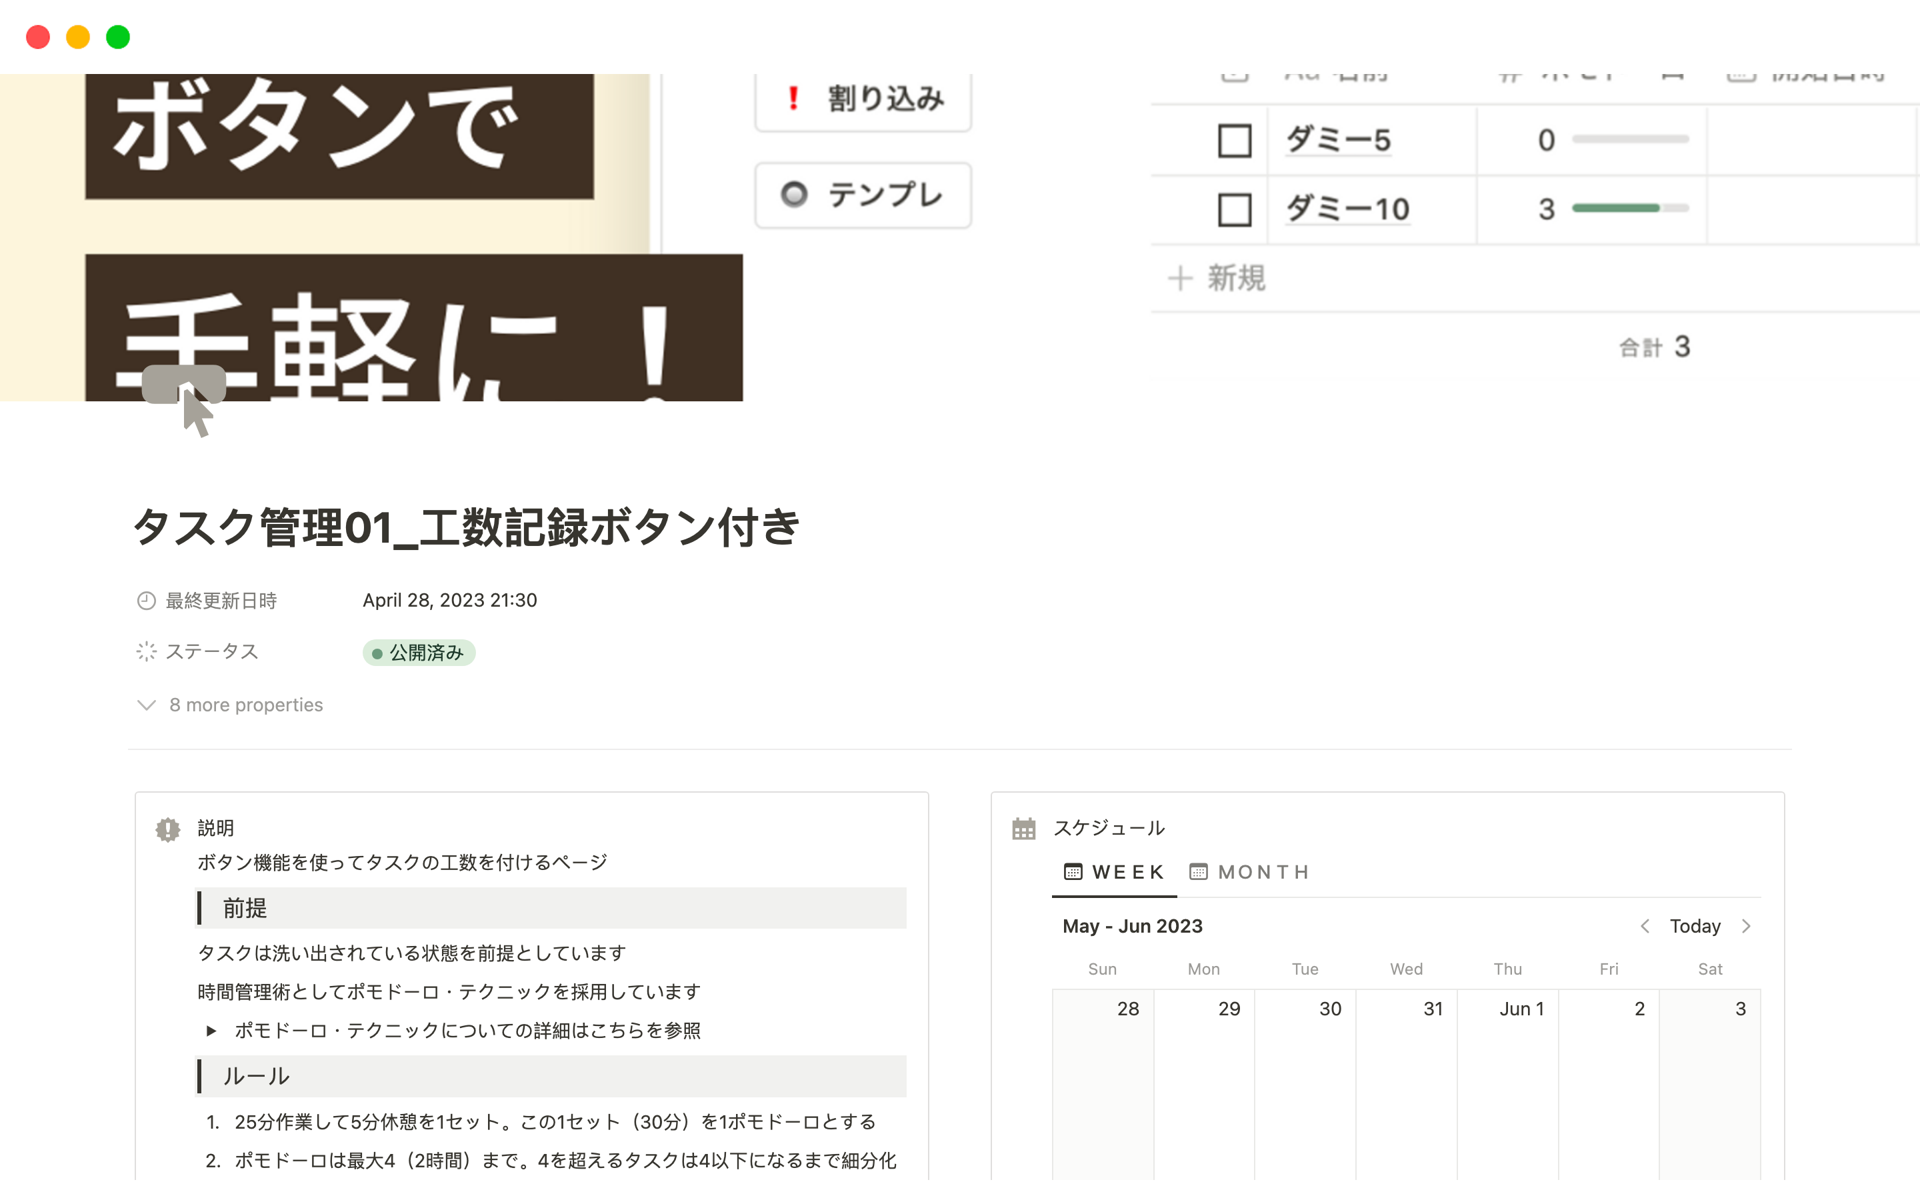Select the テンプレ radio button
Viewport: 1920px width, 1200px height.
tap(794, 194)
